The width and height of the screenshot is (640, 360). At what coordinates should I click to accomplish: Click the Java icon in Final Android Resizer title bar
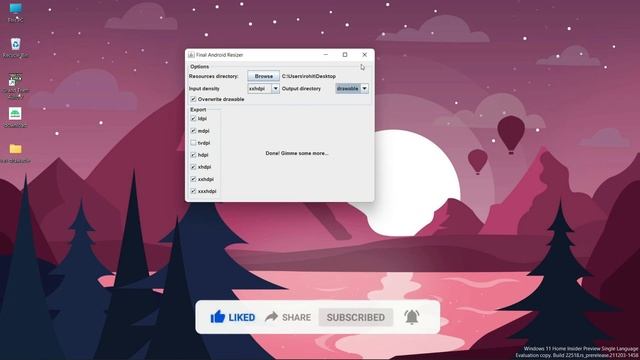click(191, 55)
